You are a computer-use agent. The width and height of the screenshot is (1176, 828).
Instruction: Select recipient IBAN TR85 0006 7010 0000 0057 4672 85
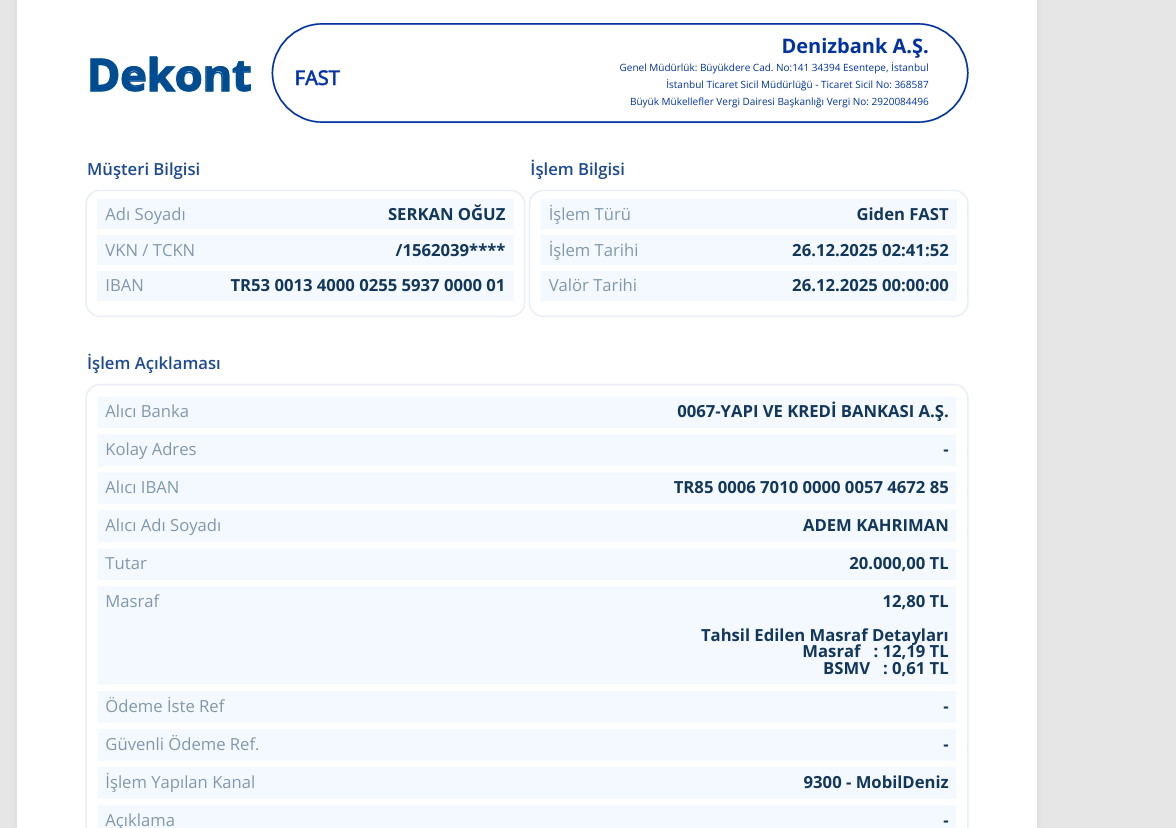[811, 488]
